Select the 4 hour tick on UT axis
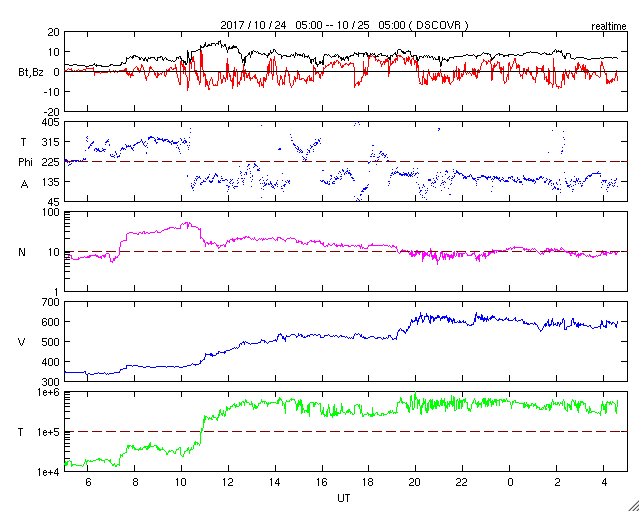The height and width of the screenshot is (512, 640). (604, 482)
